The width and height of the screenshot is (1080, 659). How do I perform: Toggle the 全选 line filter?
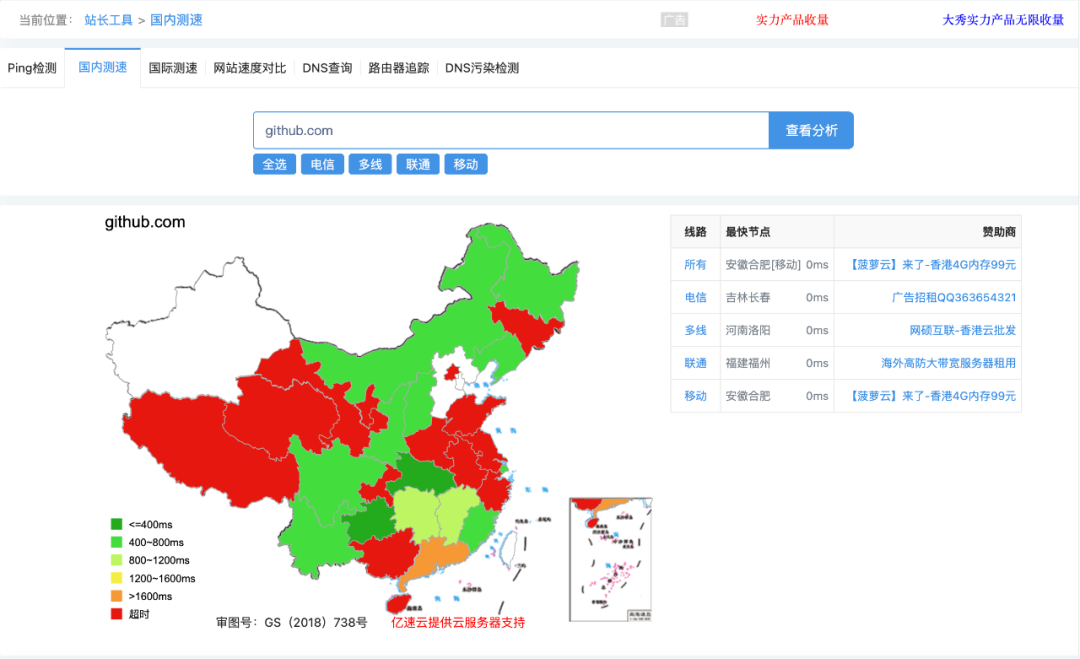coord(274,165)
